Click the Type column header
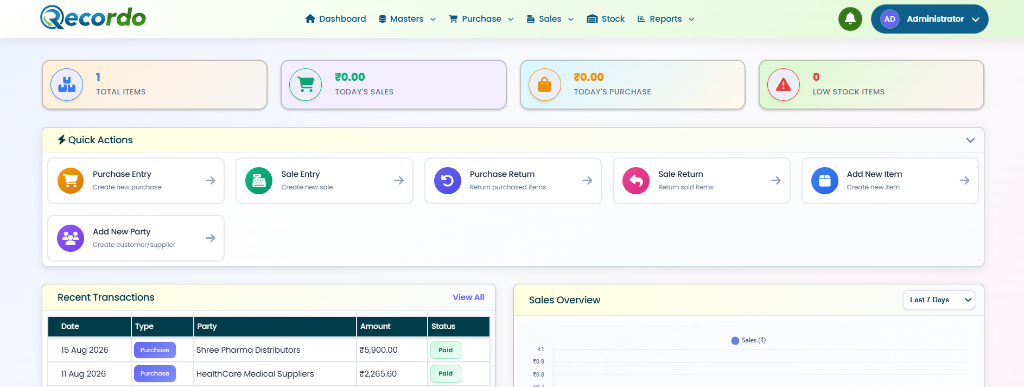The width and height of the screenshot is (1024, 387). pos(163,326)
